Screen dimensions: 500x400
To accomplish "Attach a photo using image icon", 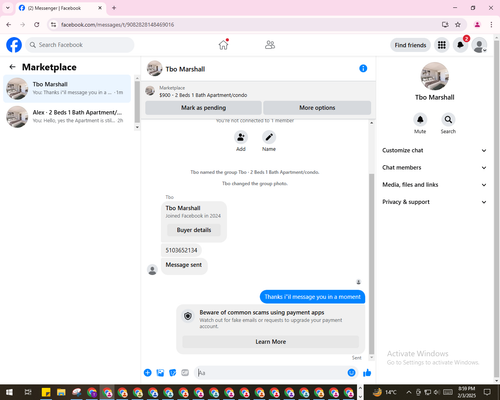I will click(160, 373).
